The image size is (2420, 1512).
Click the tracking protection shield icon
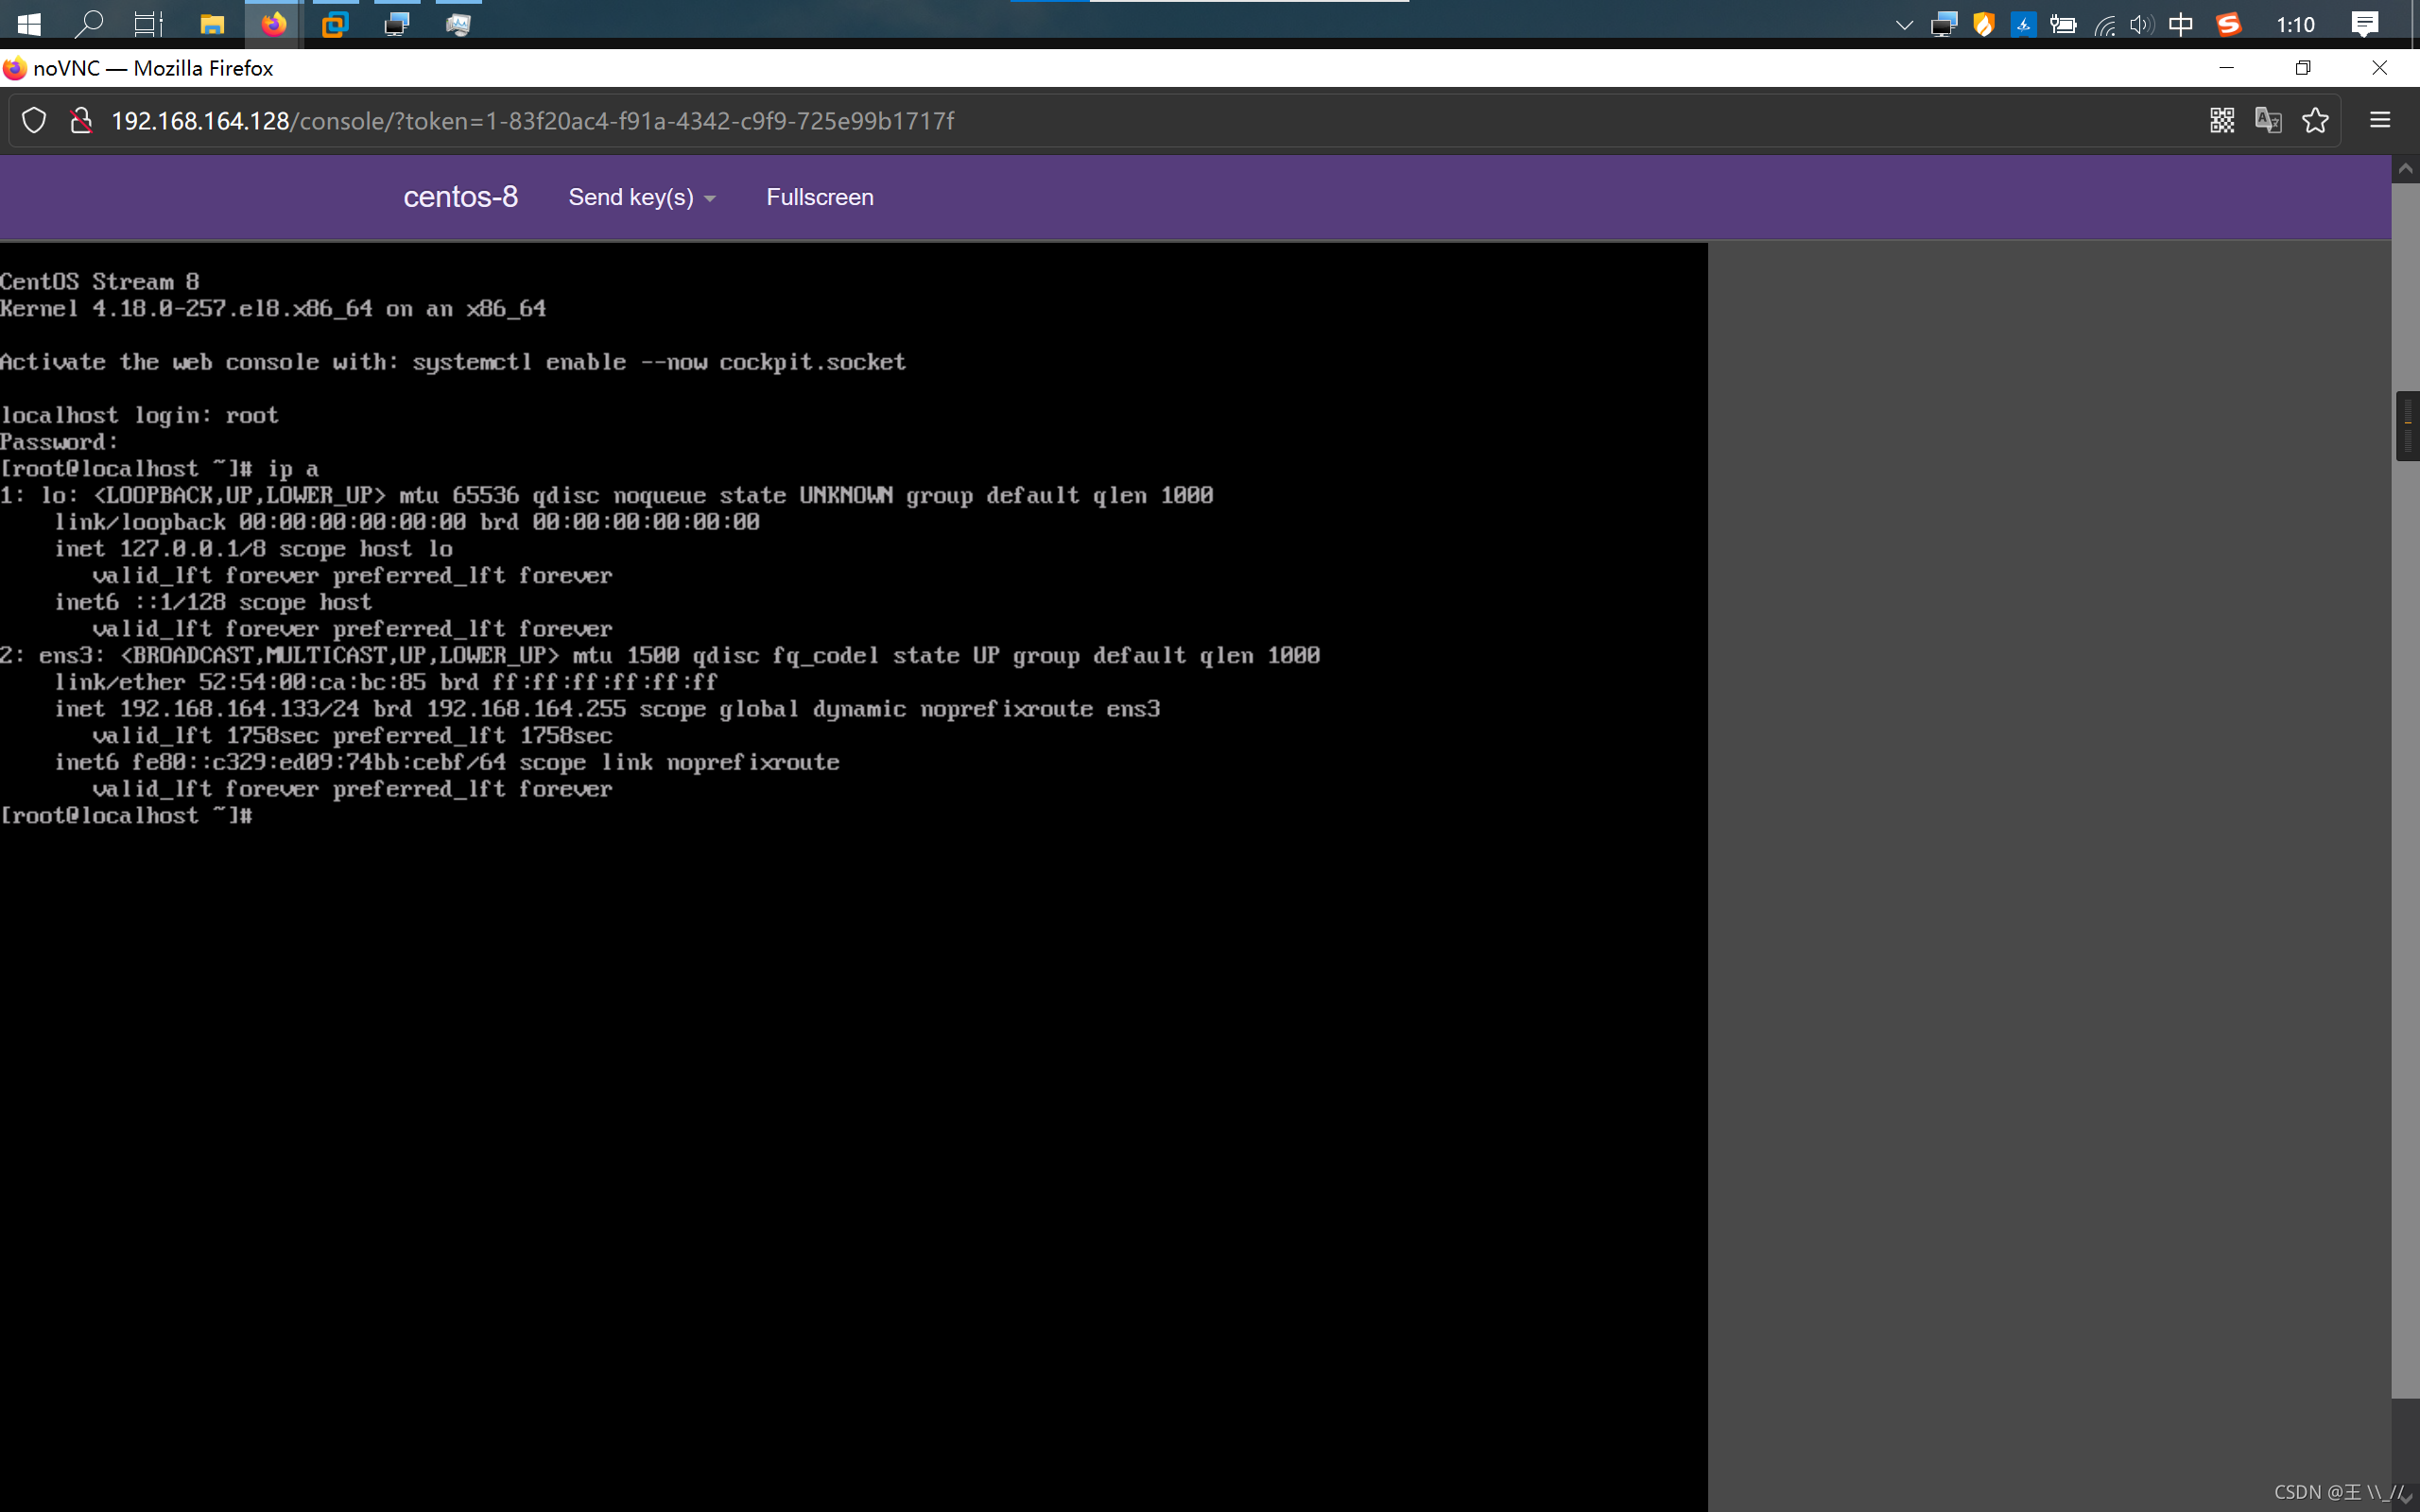pyautogui.click(x=34, y=121)
